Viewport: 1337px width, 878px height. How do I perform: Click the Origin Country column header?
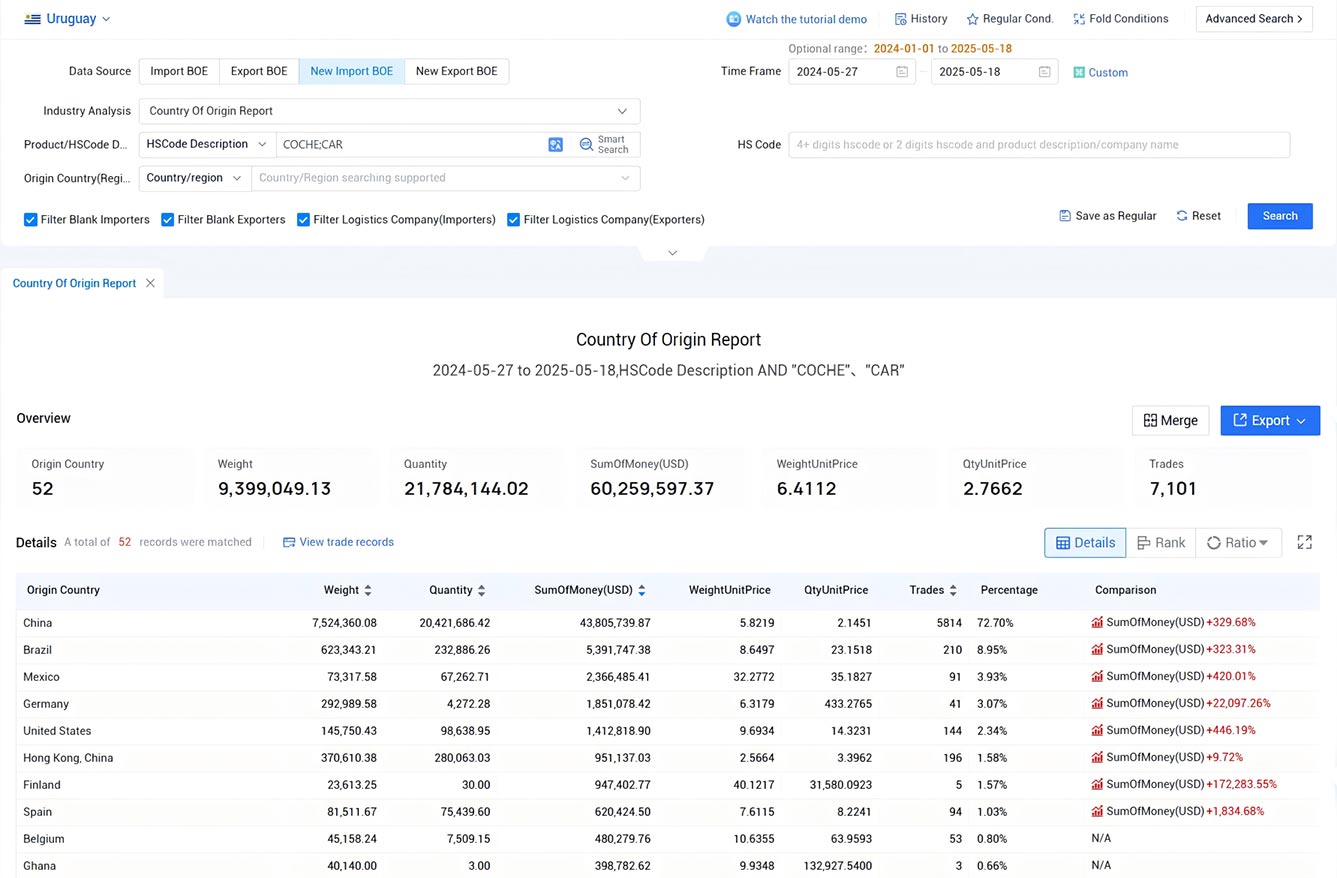point(63,590)
